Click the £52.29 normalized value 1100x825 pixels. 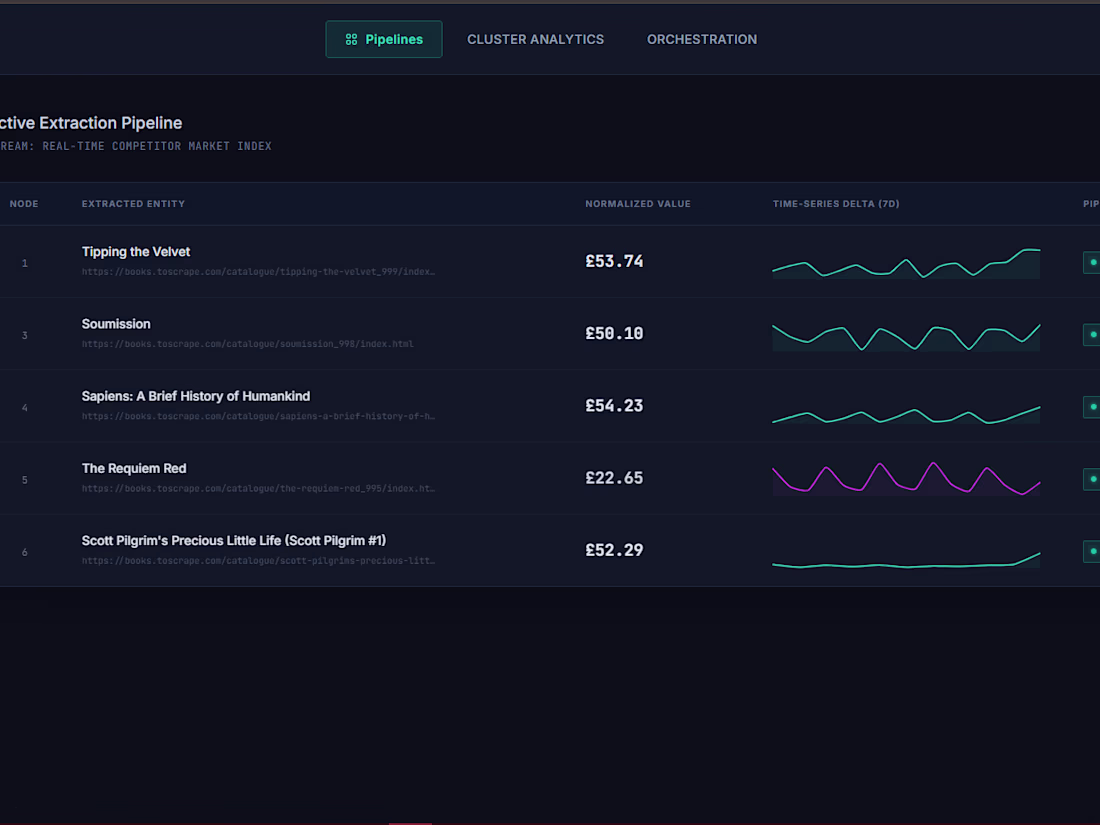615,551
